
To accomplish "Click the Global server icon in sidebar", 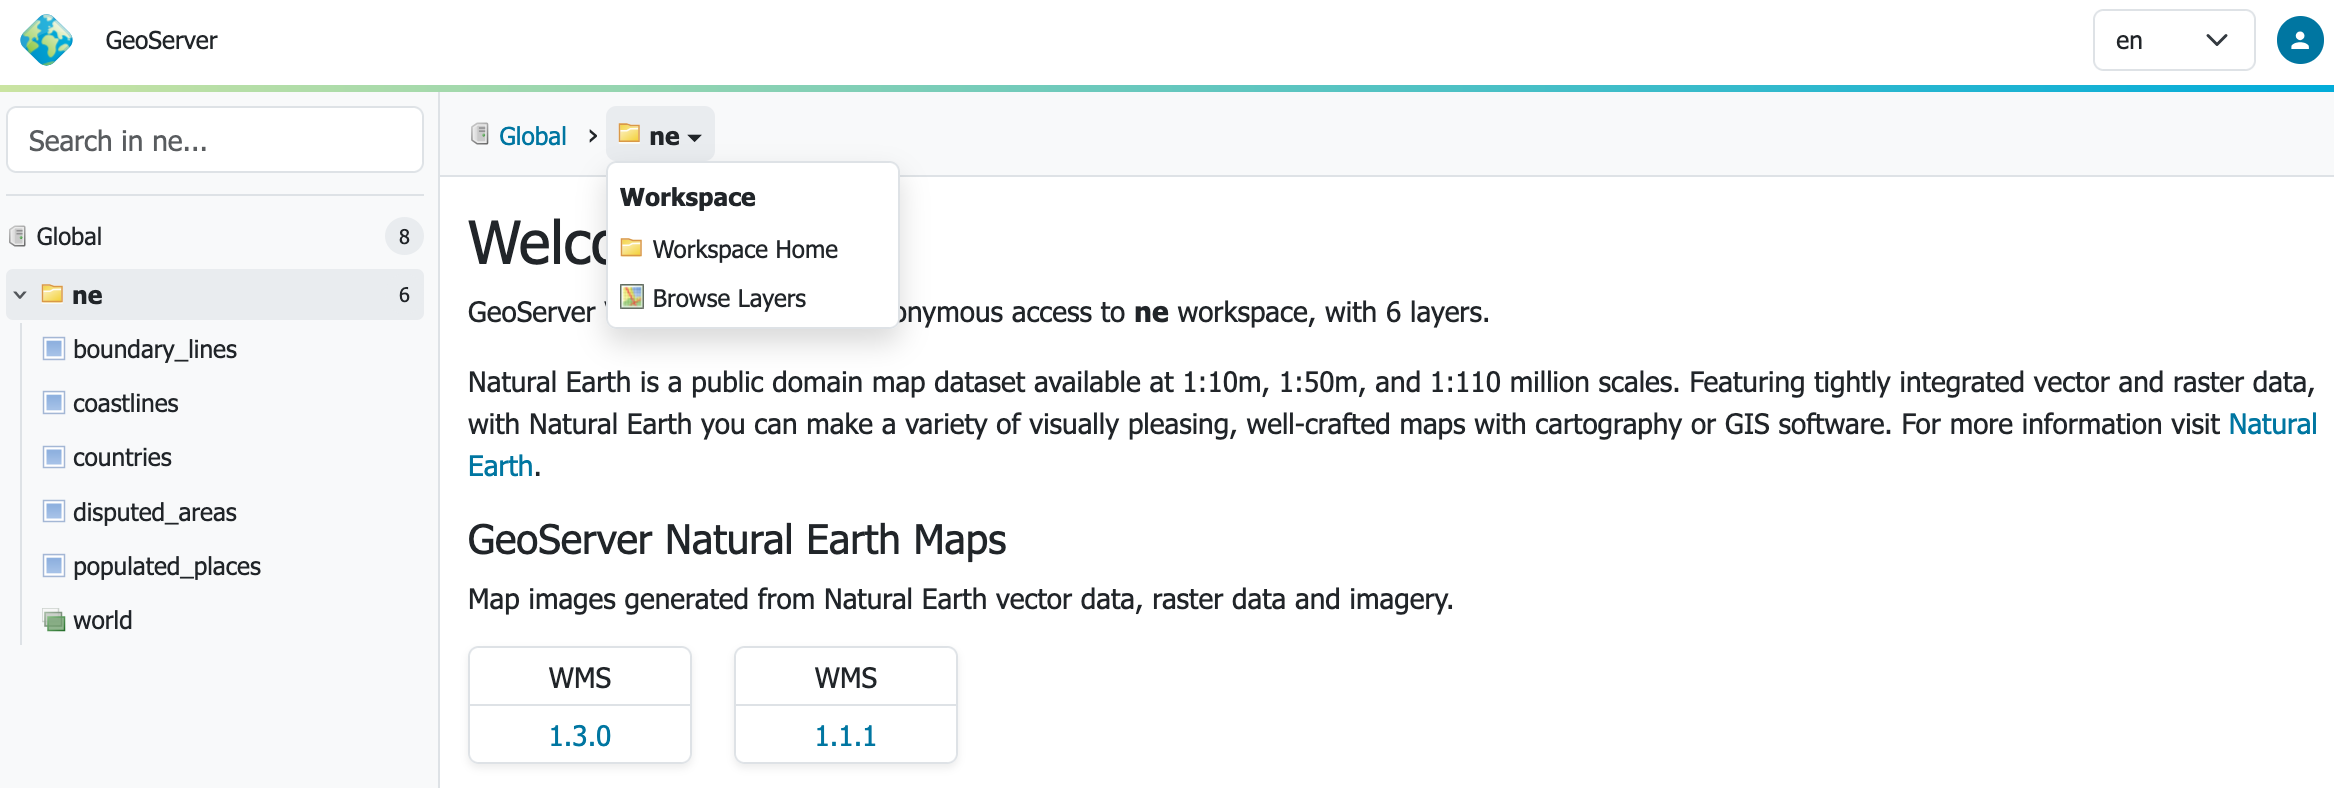I will (x=18, y=237).
